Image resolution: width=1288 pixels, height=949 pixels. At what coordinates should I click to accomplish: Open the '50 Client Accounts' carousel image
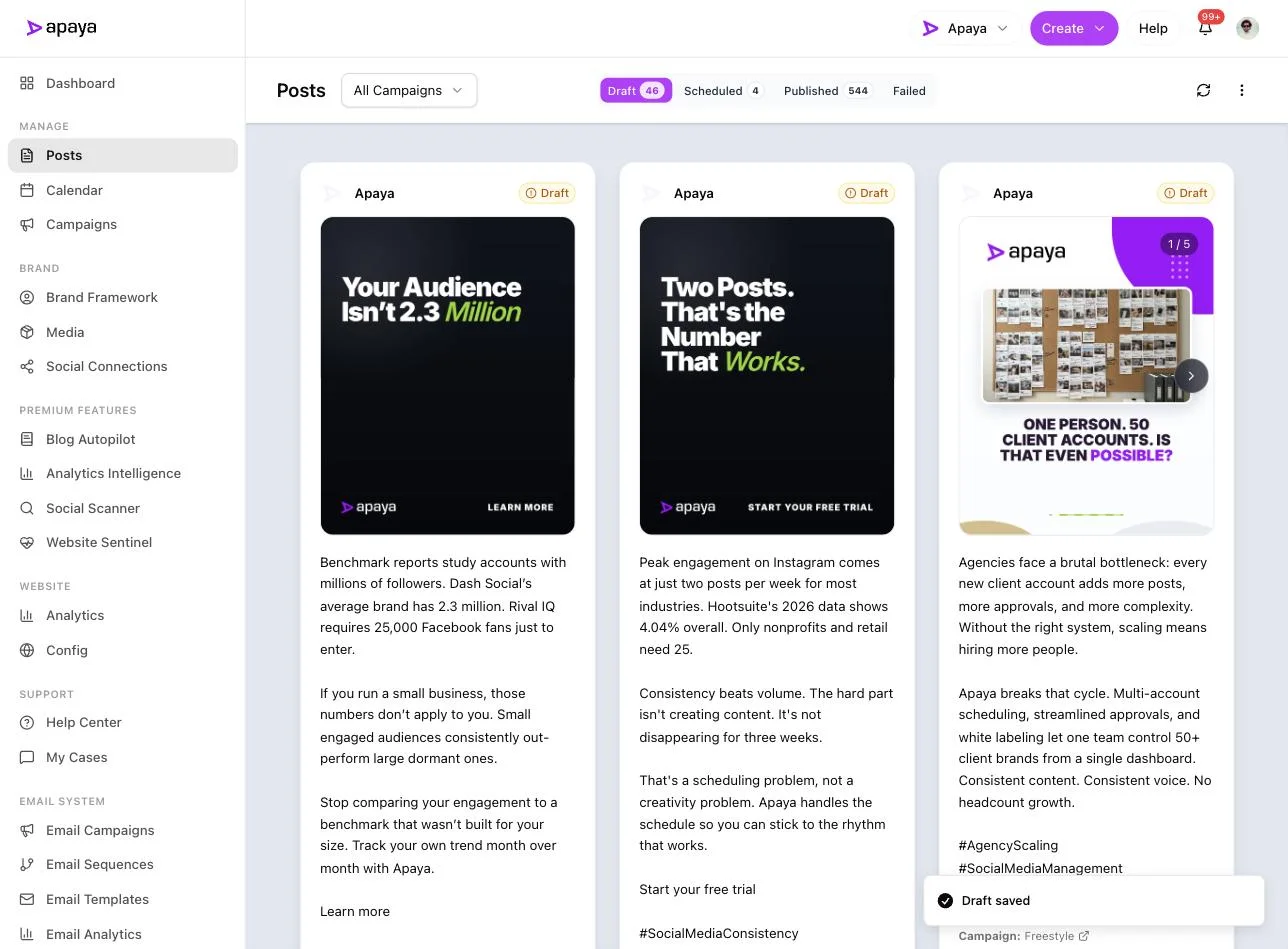pyautogui.click(x=1086, y=376)
